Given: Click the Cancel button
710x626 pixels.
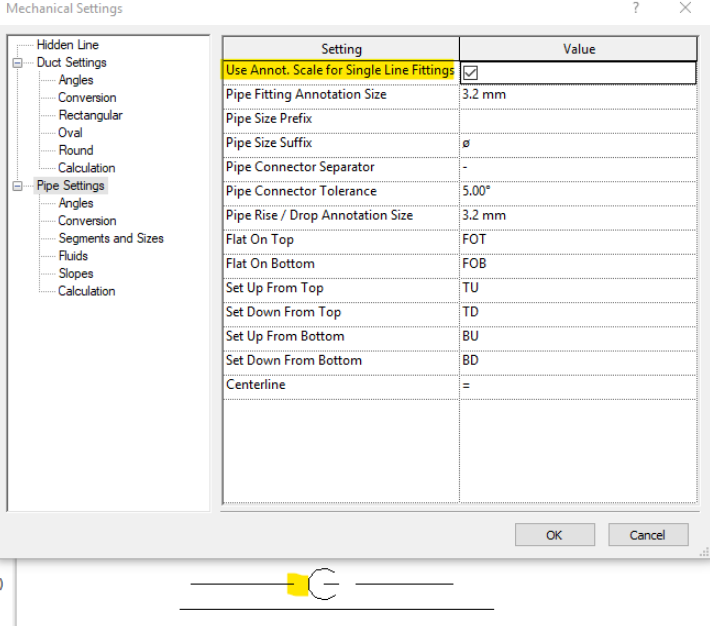Looking at the screenshot, I should tap(648, 535).
